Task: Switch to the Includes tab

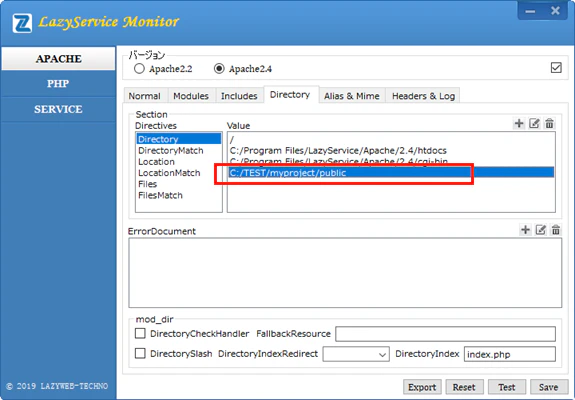Action: click(x=239, y=96)
